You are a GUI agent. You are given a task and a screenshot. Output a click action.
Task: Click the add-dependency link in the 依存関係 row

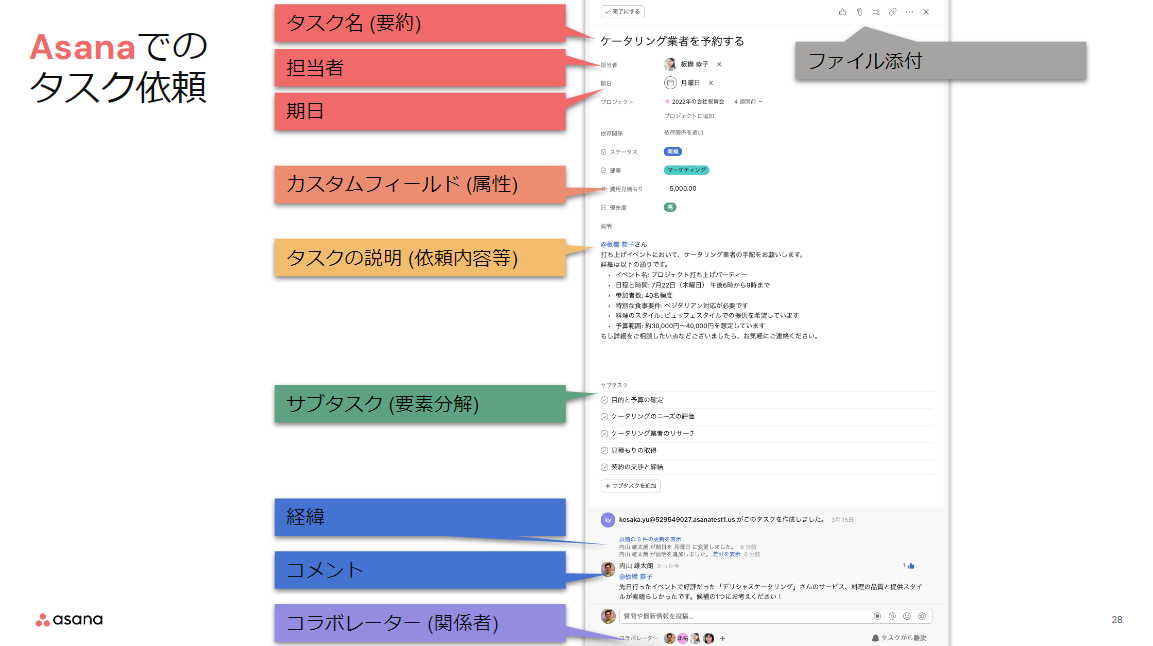tap(684, 133)
